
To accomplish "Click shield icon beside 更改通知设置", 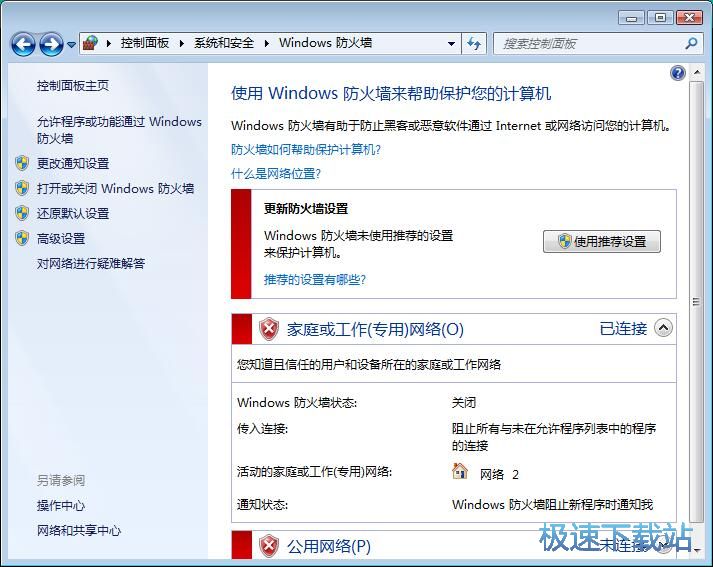I will 22,163.
